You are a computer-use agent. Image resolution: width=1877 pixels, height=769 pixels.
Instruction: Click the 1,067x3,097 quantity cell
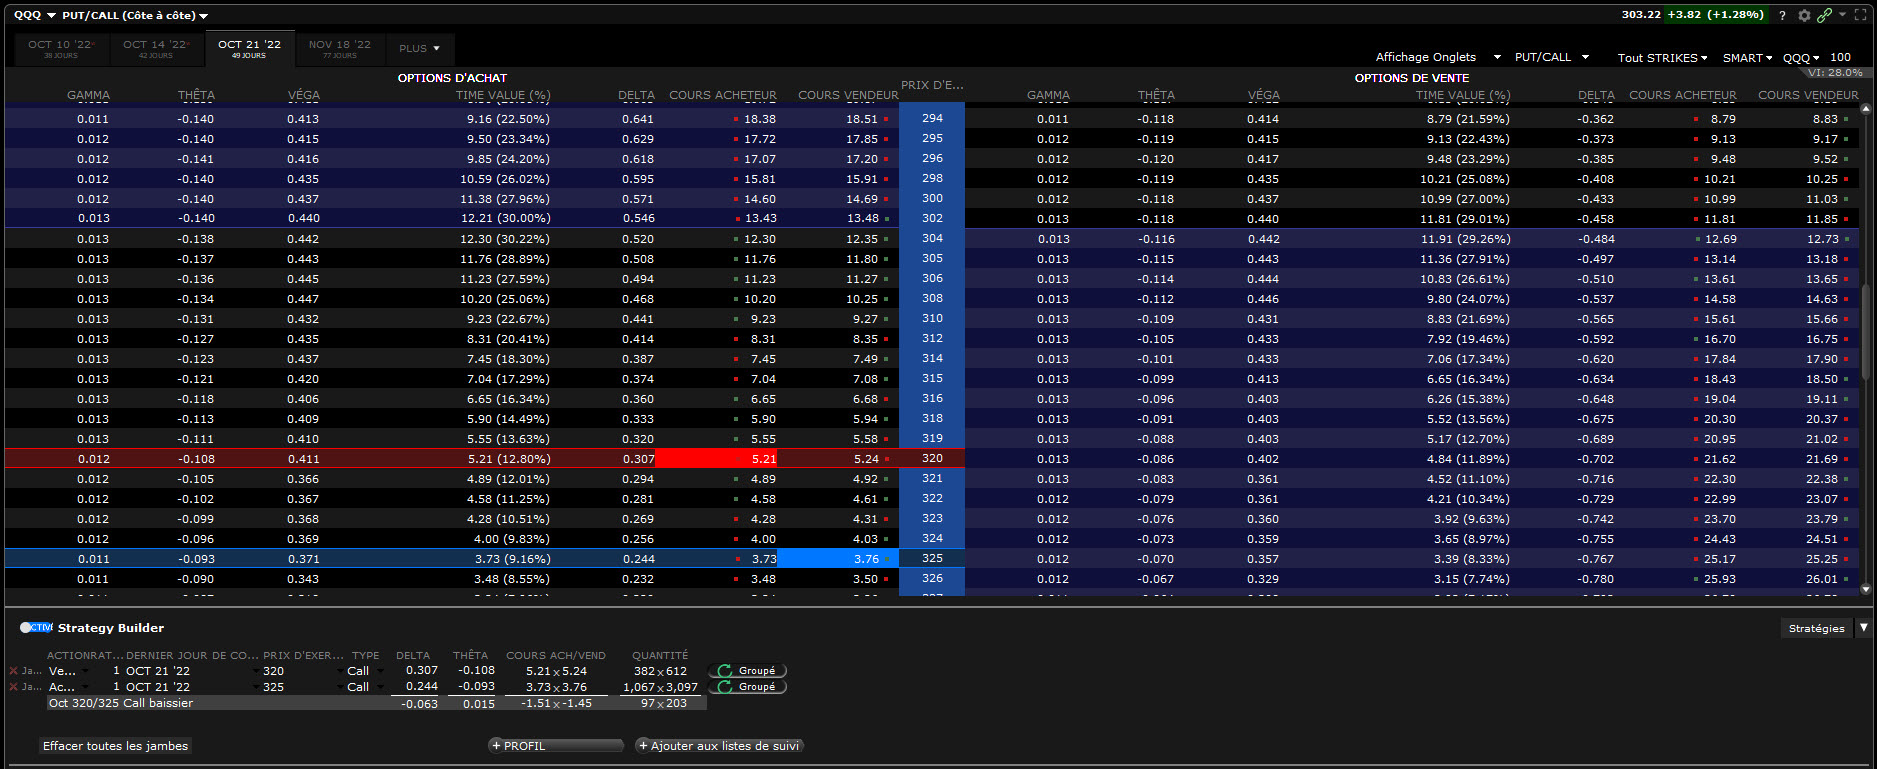coord(661,687)
